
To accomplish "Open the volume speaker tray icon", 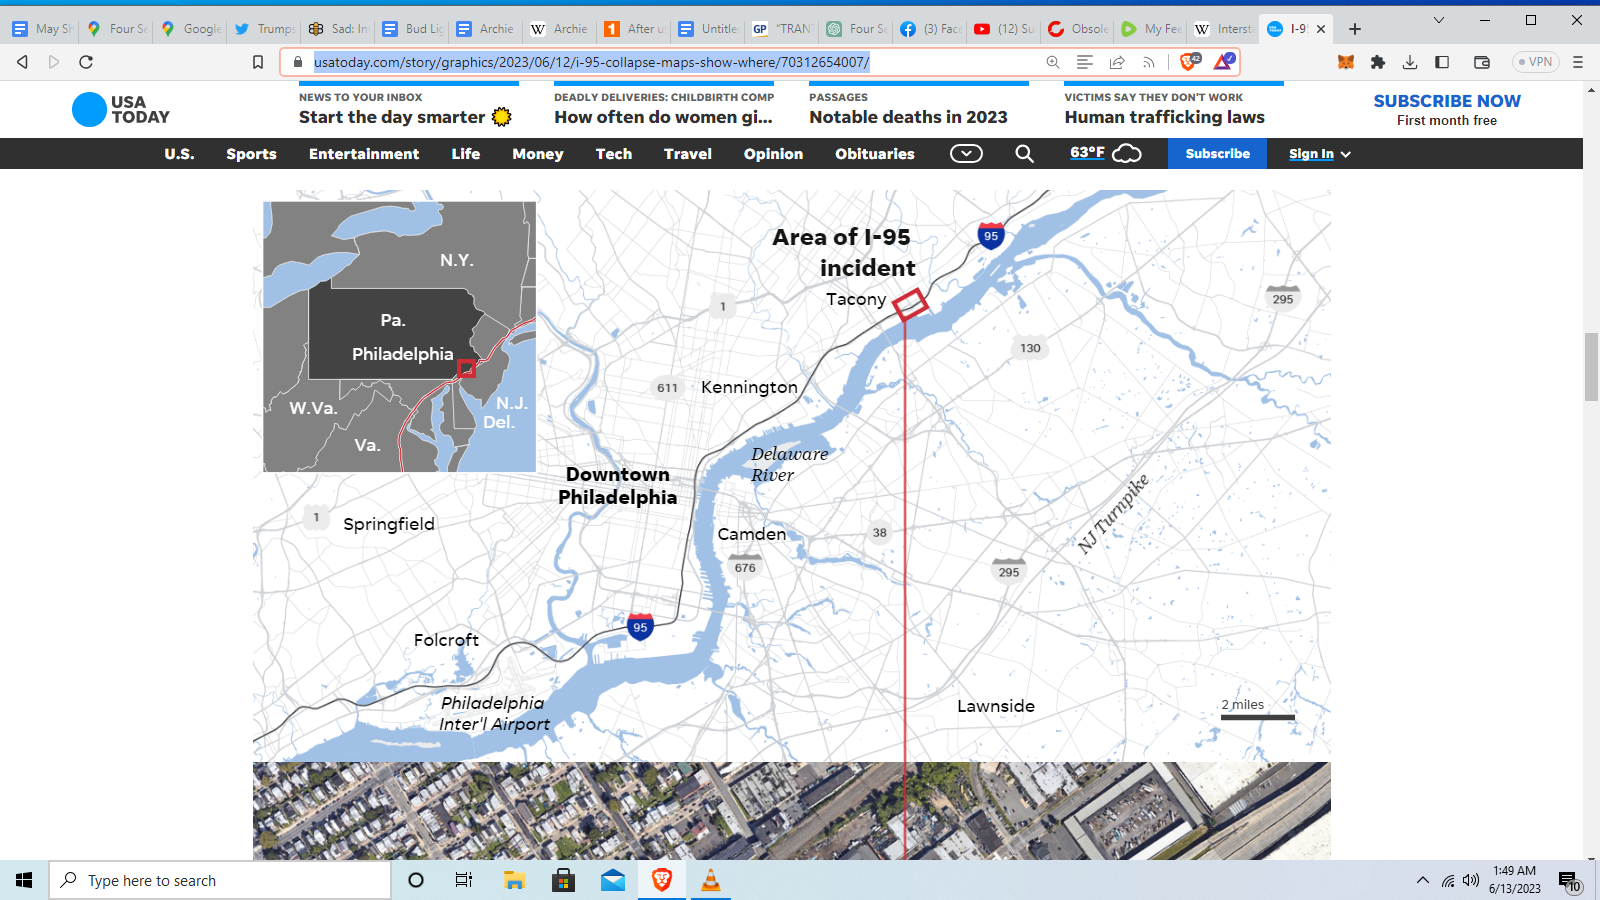I will coord(1471,880).
